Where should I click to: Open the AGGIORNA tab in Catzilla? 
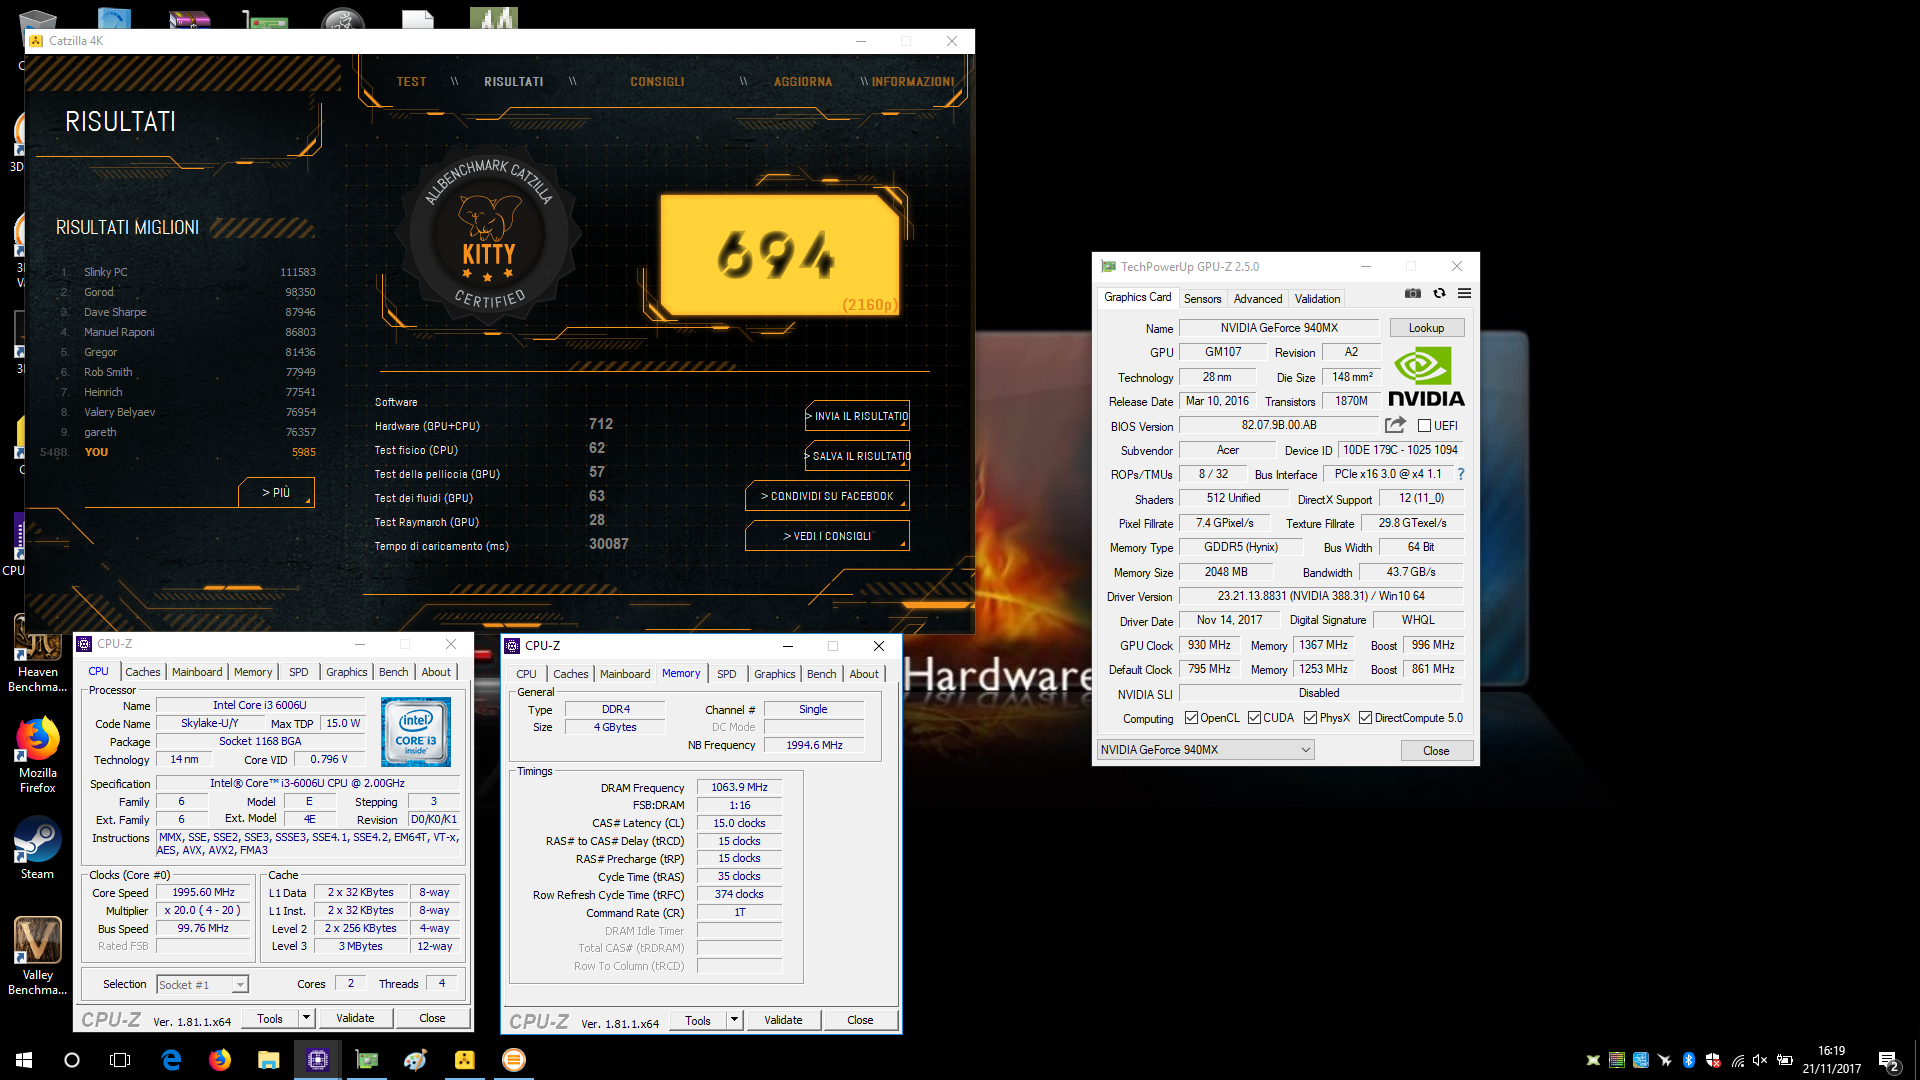[803, 82]
